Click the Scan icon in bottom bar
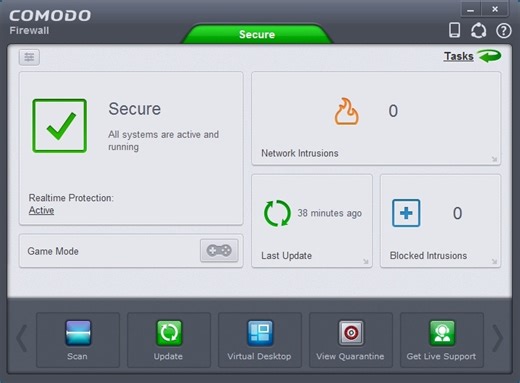Viewport: 520px width, 383px height. (78, 333)
